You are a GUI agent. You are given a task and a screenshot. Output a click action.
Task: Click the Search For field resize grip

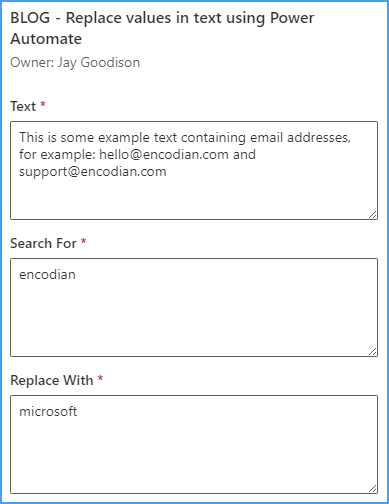[x=373, y=352]
